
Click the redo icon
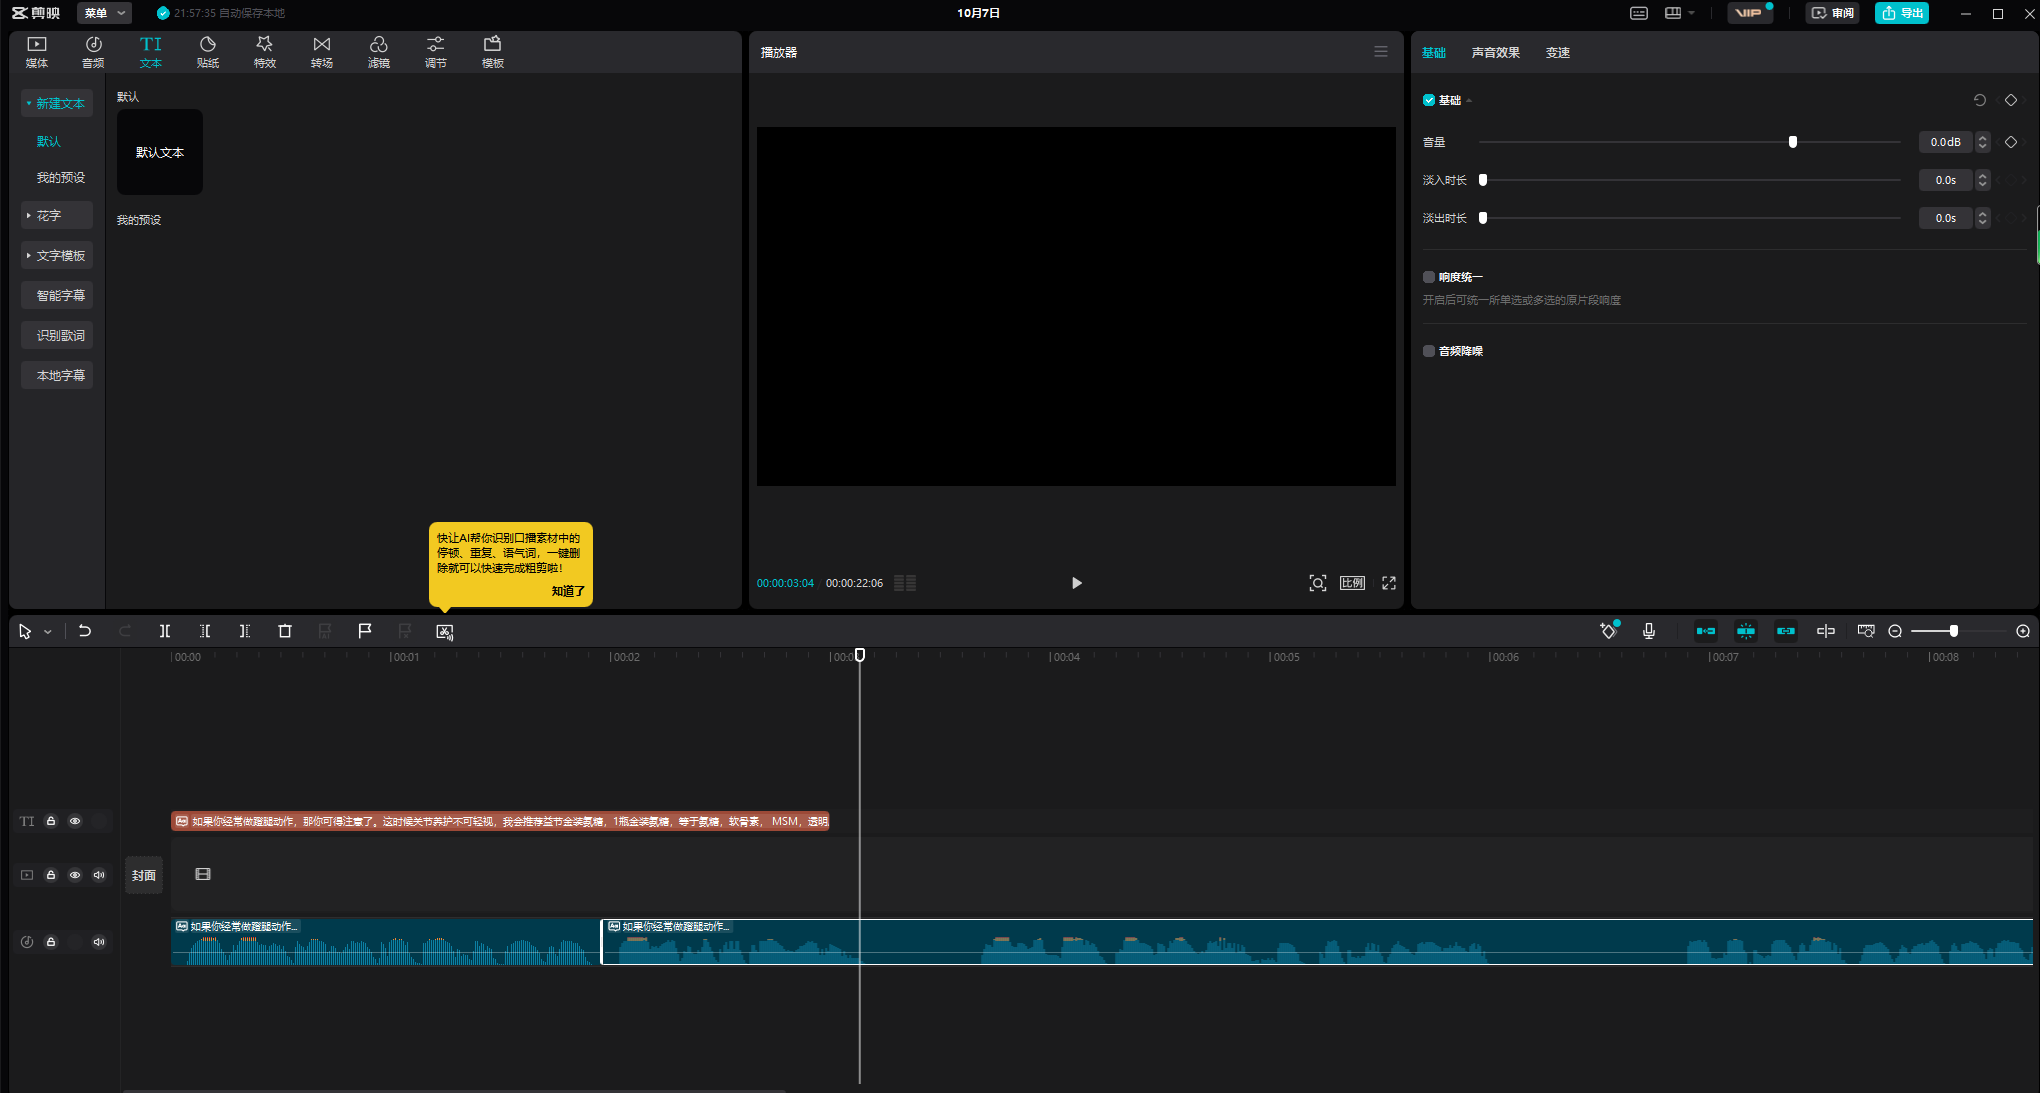123,632
